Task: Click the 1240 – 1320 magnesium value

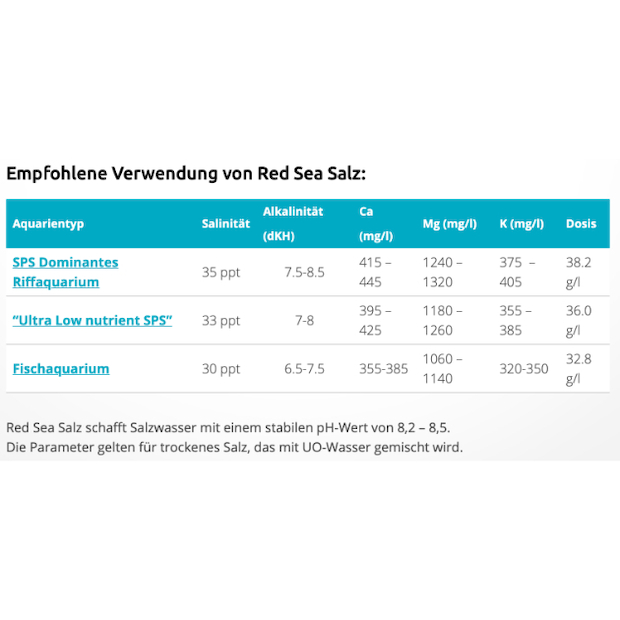Action: pos(443,272)
